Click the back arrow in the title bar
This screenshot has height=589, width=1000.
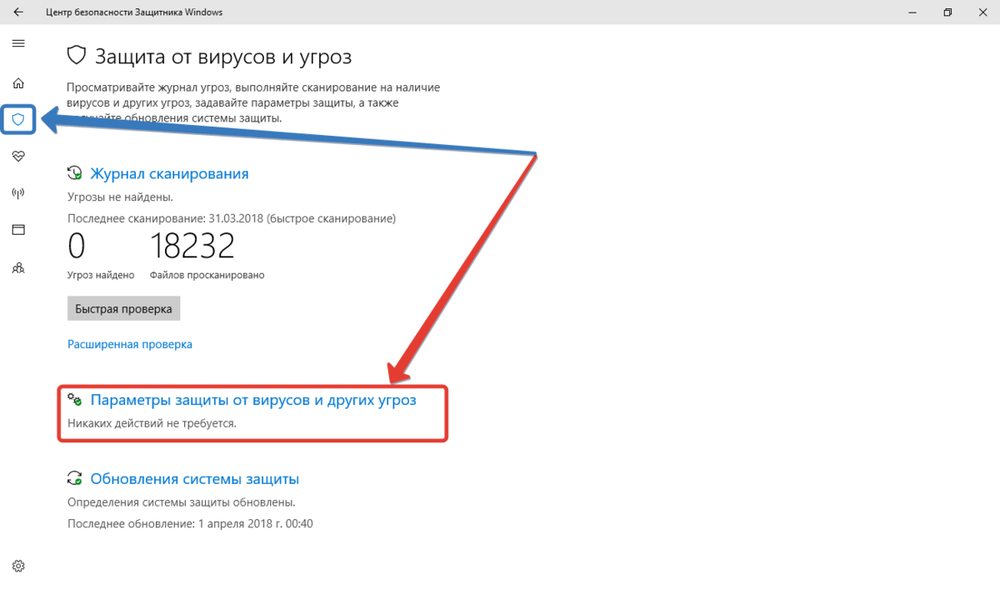click(x=18, y=12)
